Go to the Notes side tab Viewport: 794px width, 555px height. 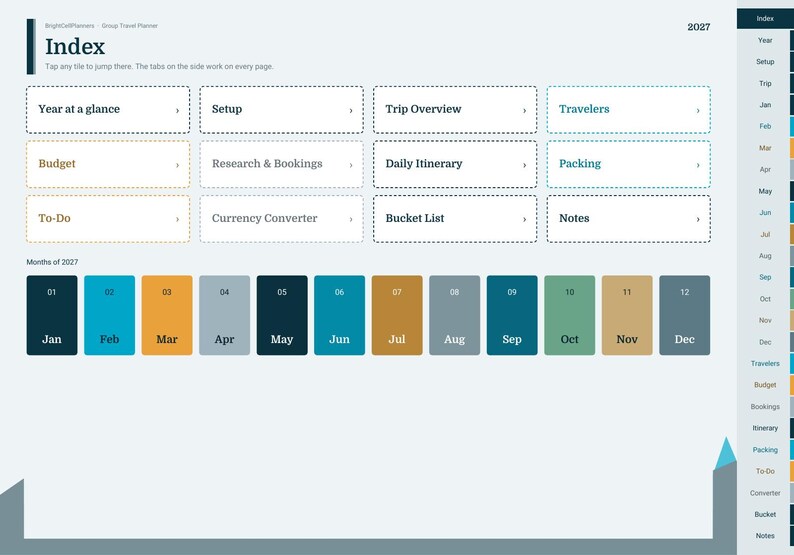coord(765,536)
